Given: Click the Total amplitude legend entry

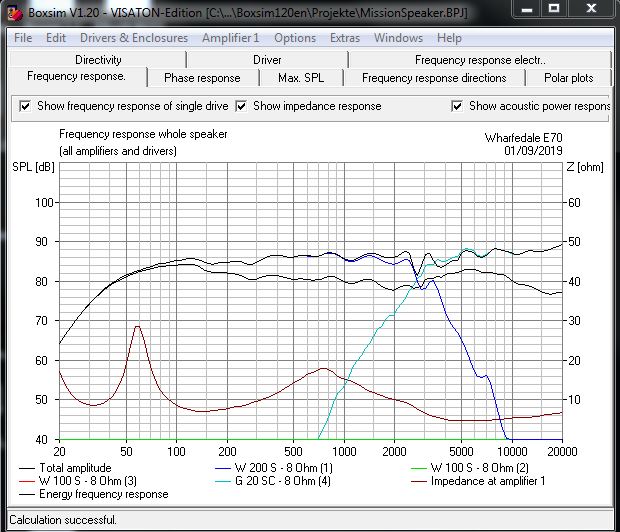Looking at the screenshot, I should coord(65,468).
